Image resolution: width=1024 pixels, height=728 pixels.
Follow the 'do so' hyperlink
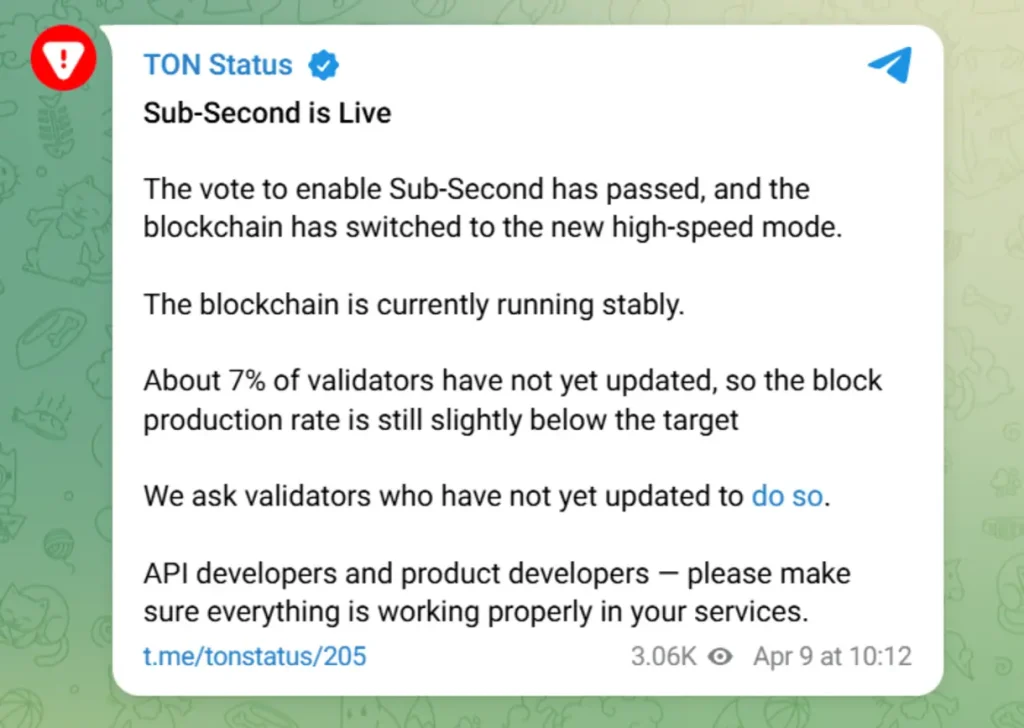point(786,496)
